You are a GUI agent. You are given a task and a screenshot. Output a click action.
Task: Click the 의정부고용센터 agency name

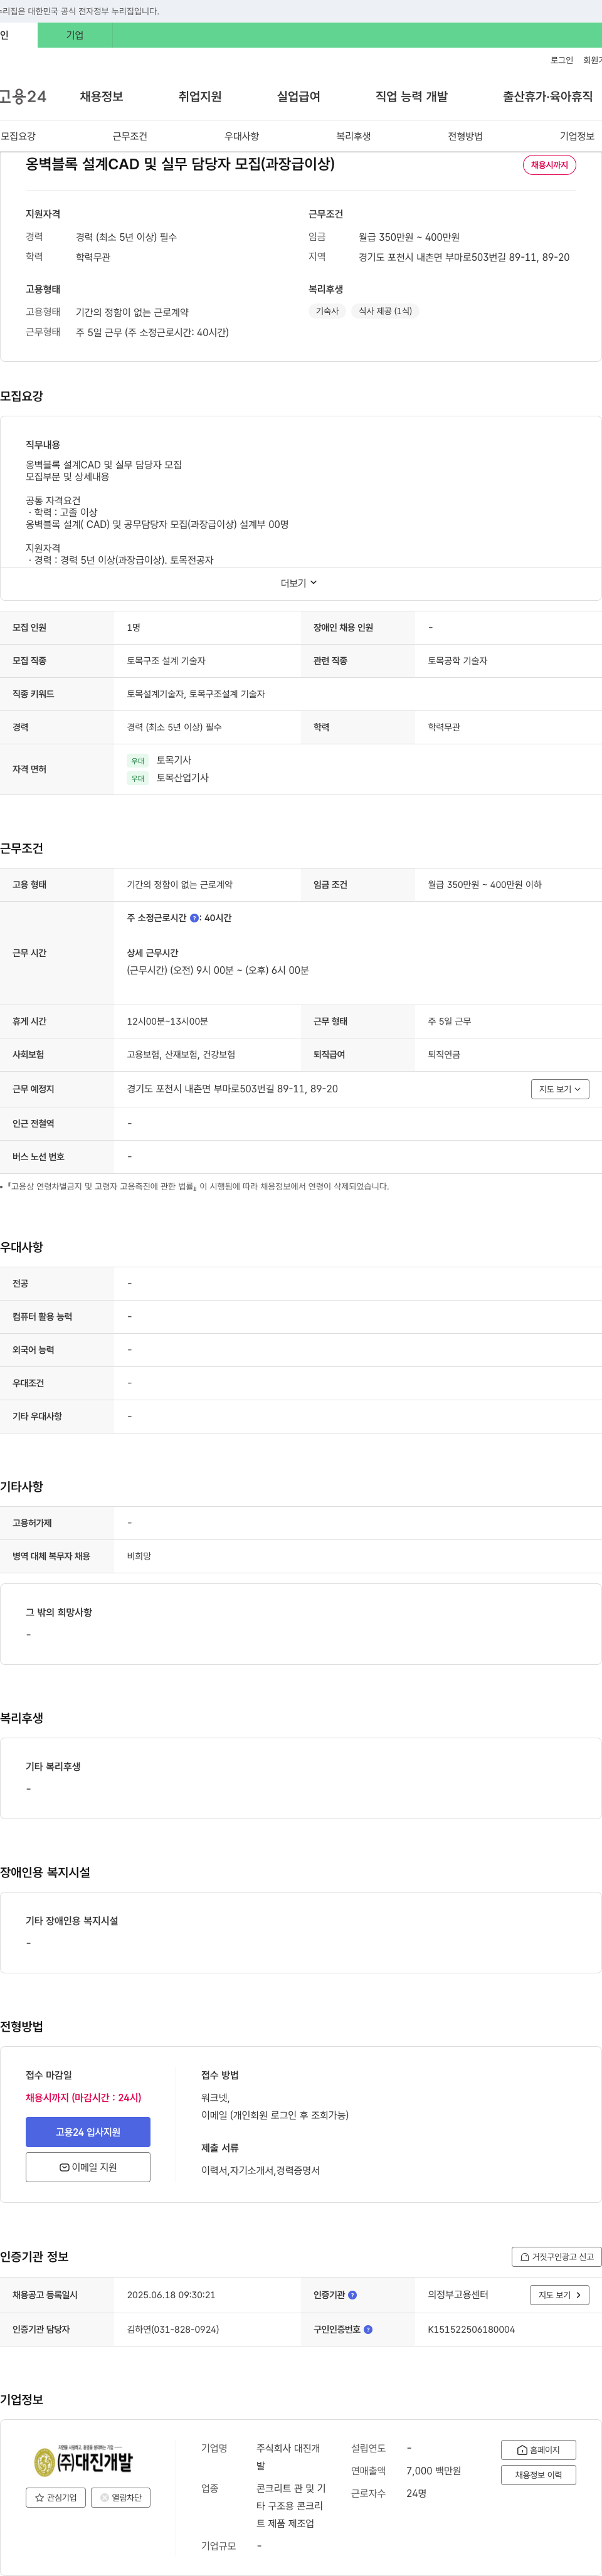pyautogui.click(x=458, y=2295)
